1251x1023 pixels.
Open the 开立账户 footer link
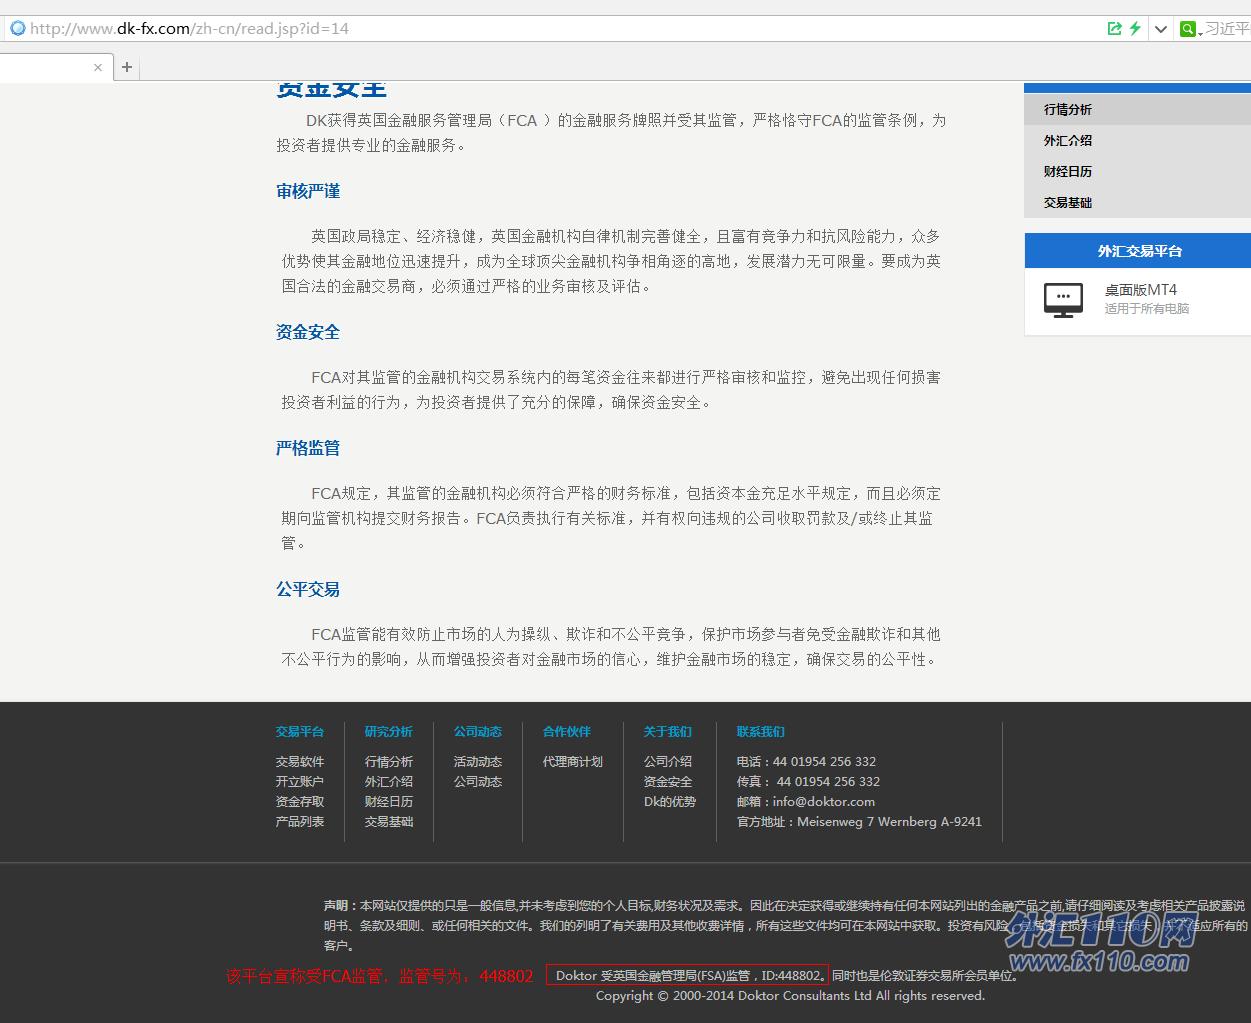300,782
